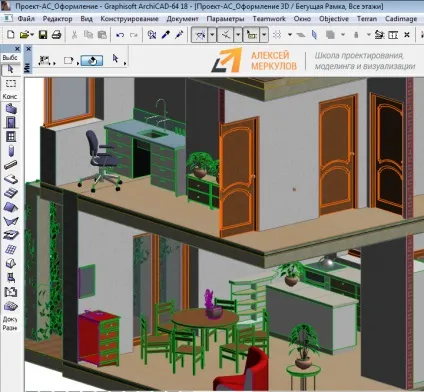Select the Window tool
Viewport: 424px width, 392px height.
click(11, 136)
